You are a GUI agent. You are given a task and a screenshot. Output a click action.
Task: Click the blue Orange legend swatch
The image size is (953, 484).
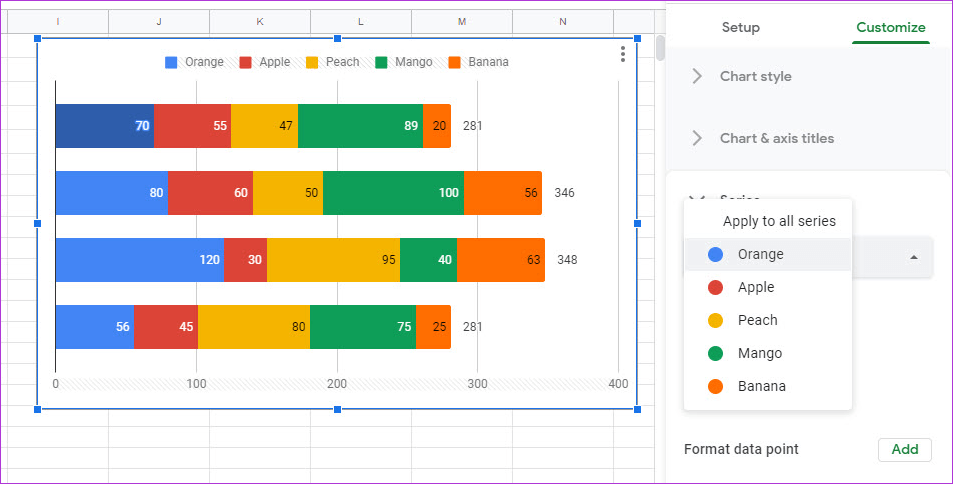pos(171,62)
